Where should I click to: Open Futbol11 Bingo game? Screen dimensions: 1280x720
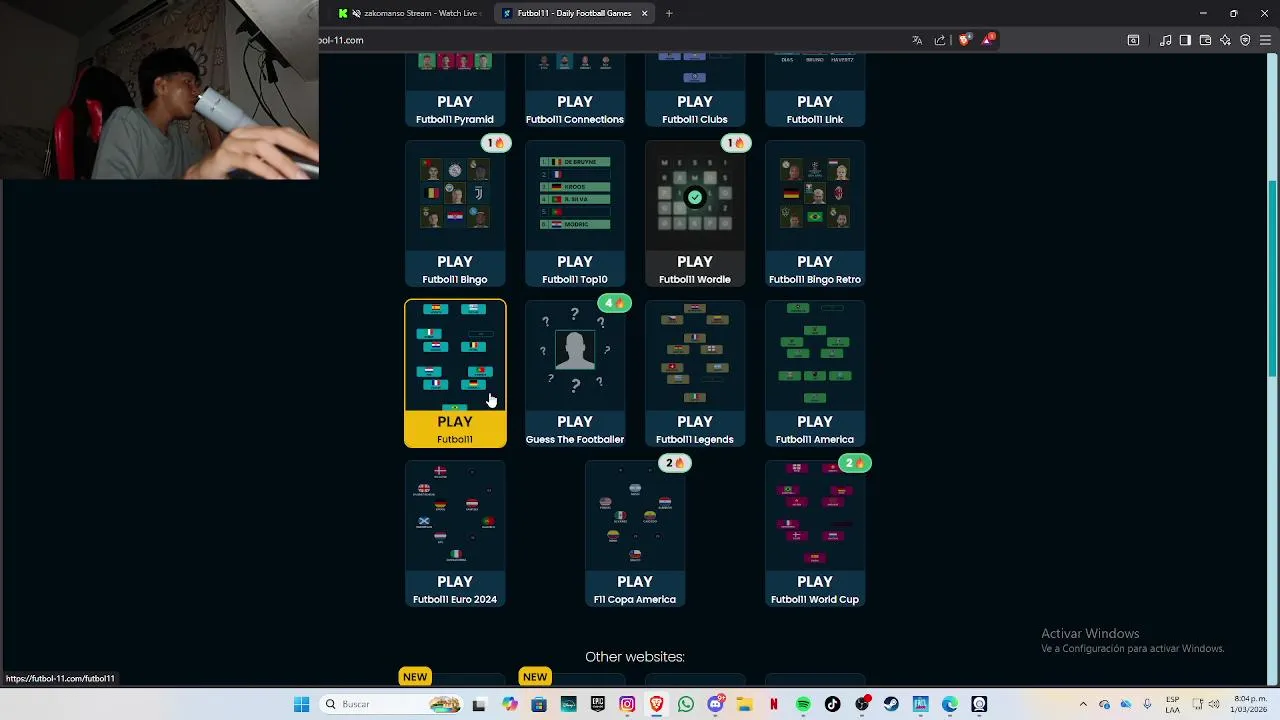pos(455,214)
